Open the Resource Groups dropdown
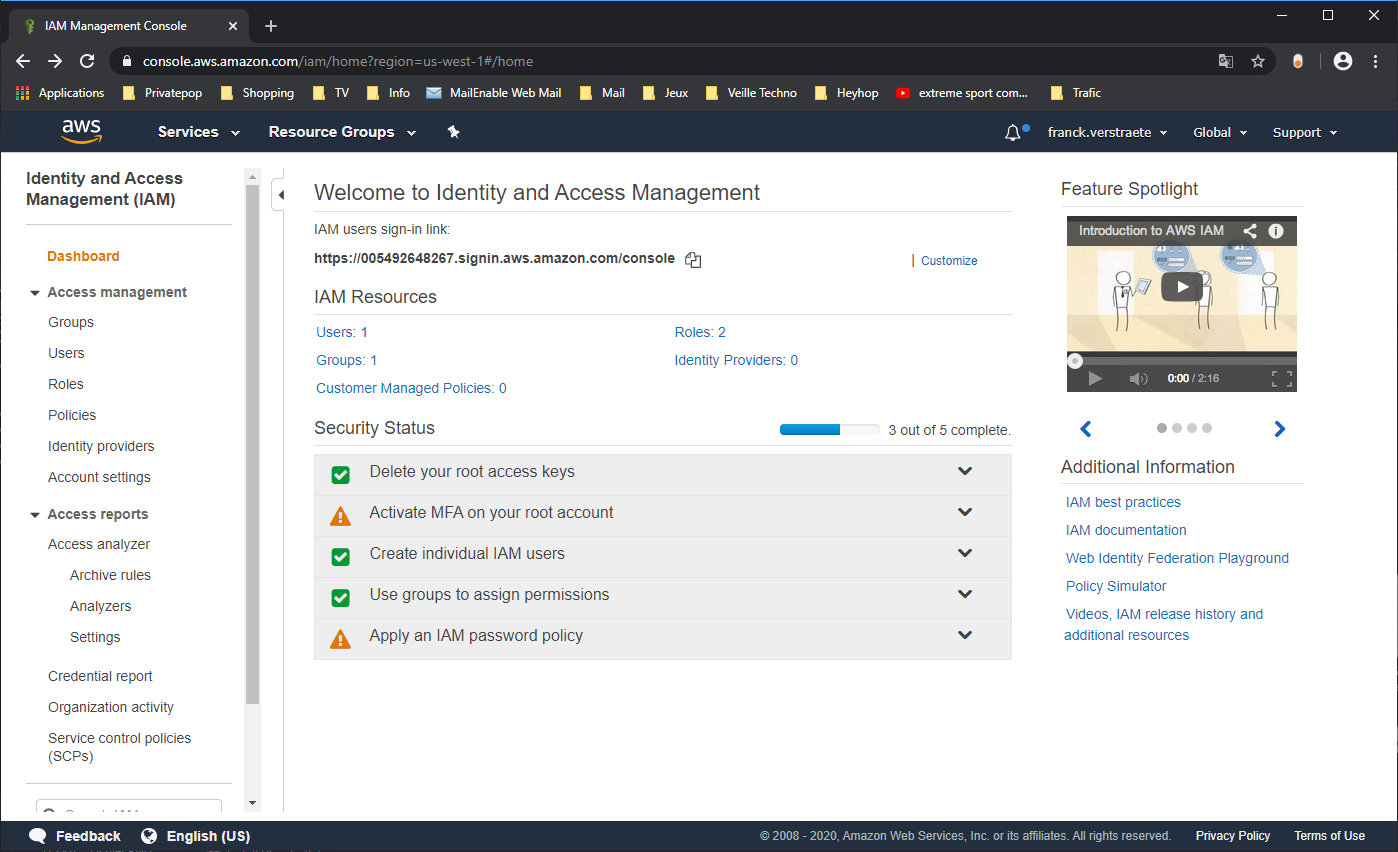Viewport: 1398px width, 852px height. pyautogui.click(x=342, y=132)
